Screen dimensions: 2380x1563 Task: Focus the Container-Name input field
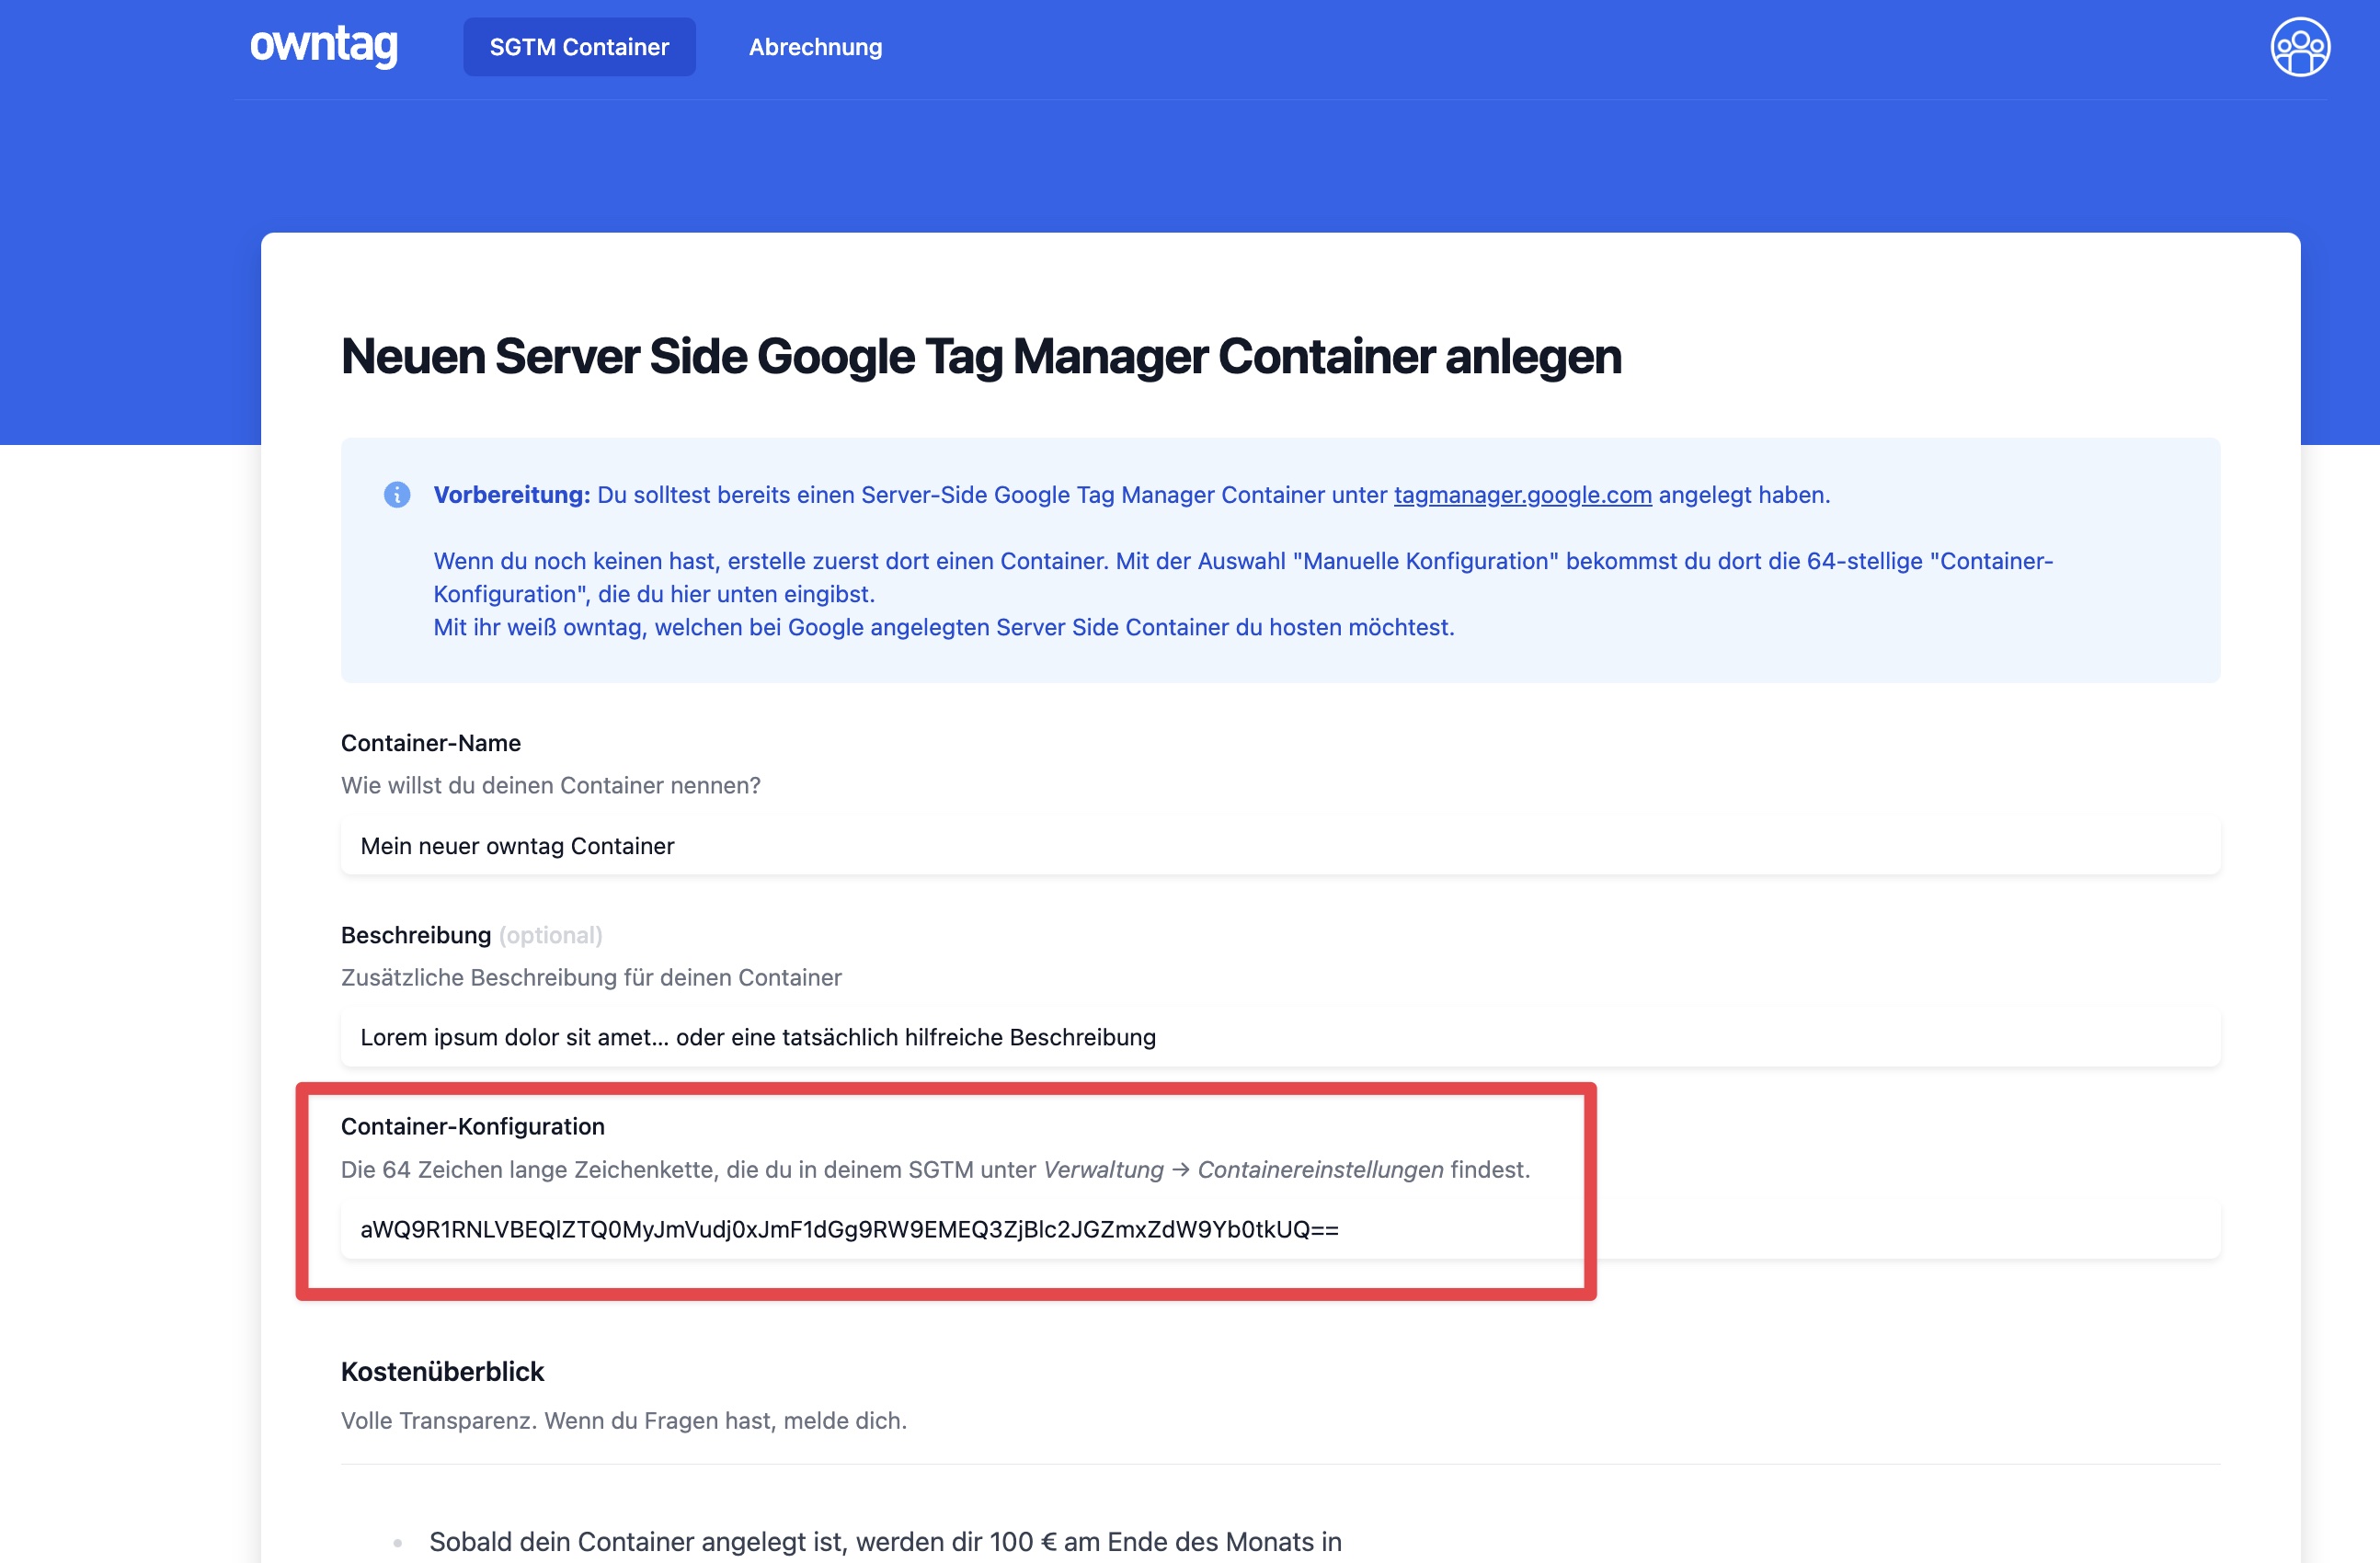pos(1280,846)
